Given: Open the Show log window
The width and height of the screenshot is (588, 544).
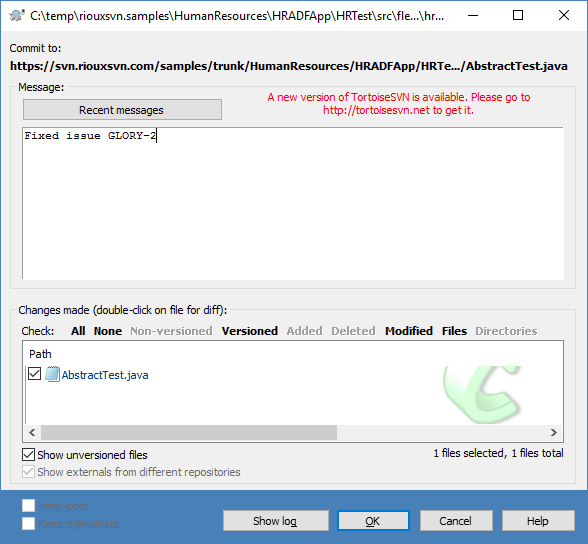Looking at the screenshot, I should pyautogui.click(x=276, y=521).
